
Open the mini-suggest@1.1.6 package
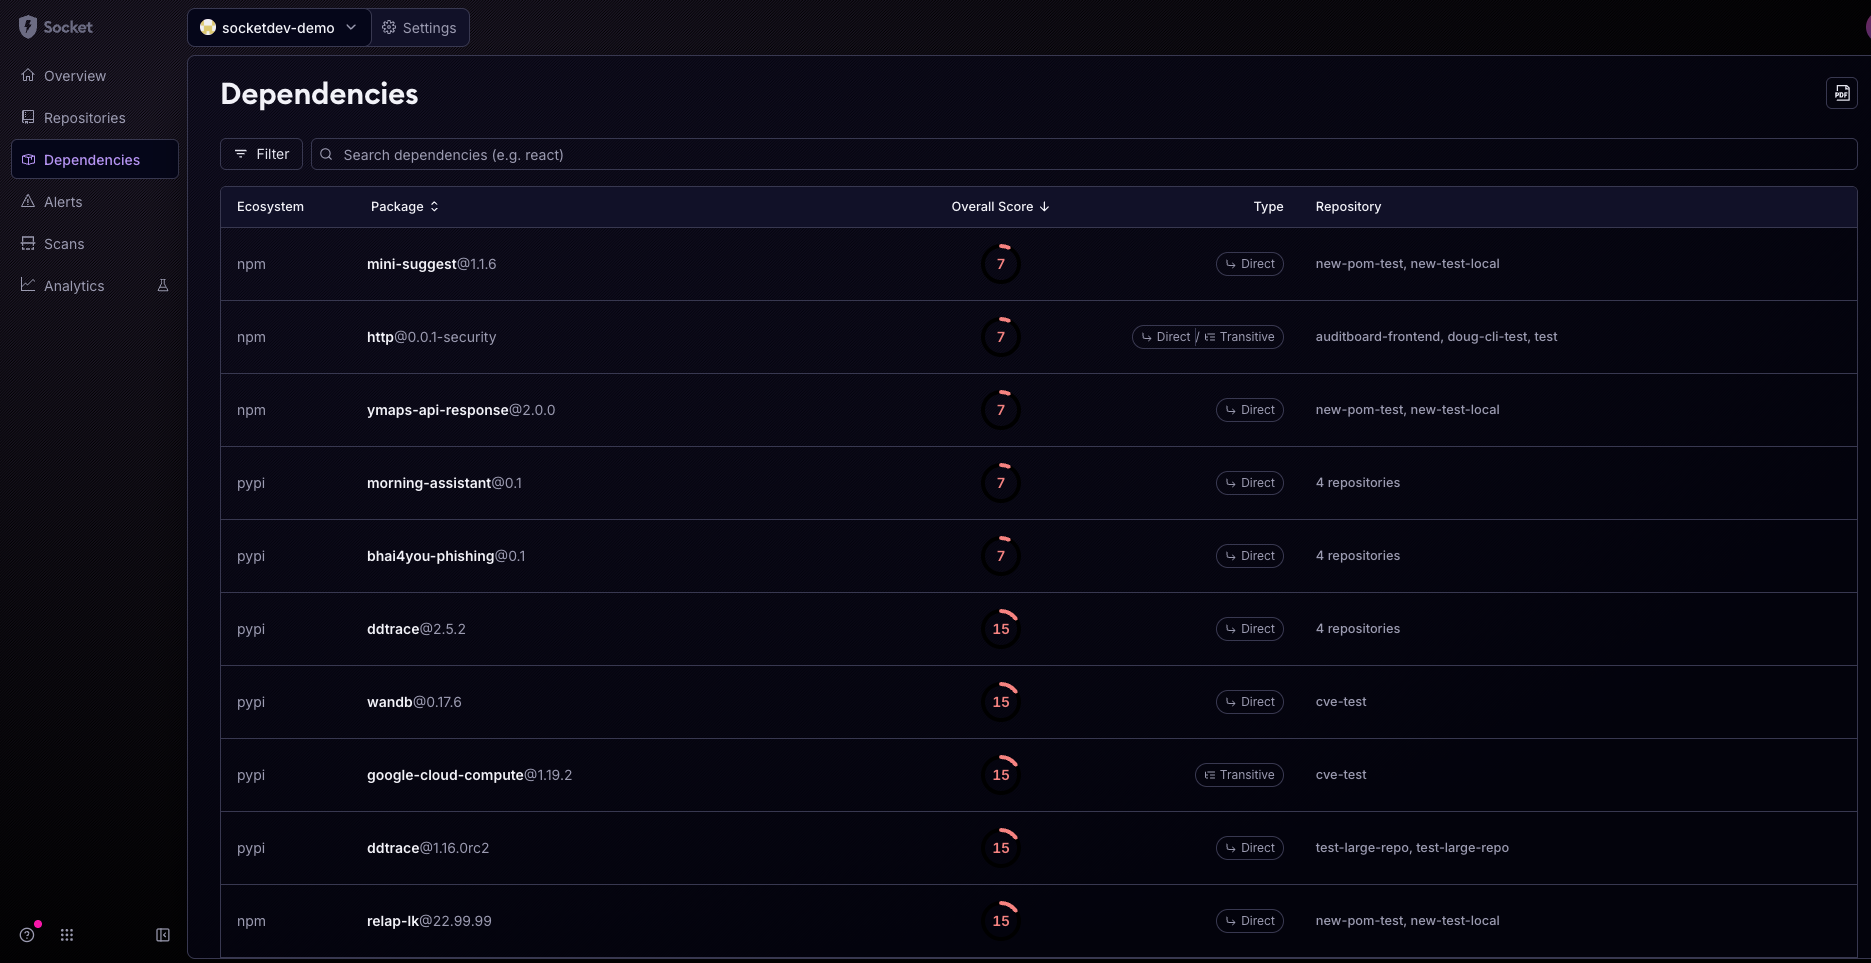tap(431, 264)
